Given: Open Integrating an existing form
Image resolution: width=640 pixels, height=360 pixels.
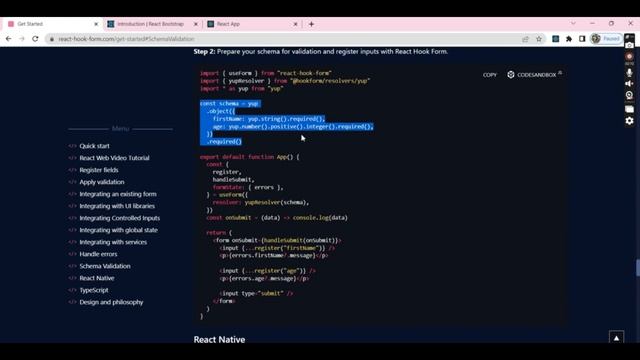Looking at the screenshot, I should pyautogui.click(x=118, y=194).
